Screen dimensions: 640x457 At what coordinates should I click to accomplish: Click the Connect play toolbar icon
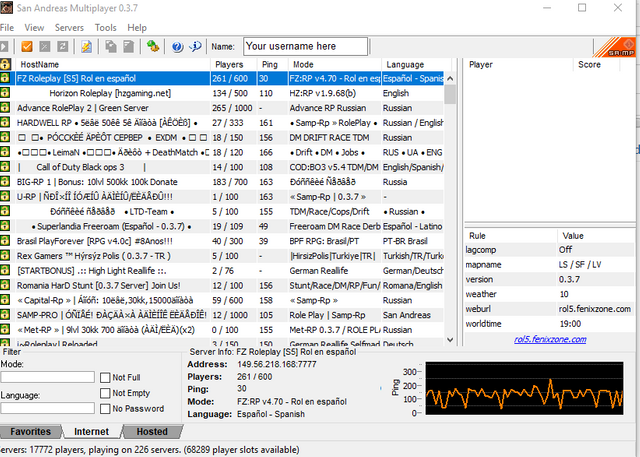(x=4, y=47)
